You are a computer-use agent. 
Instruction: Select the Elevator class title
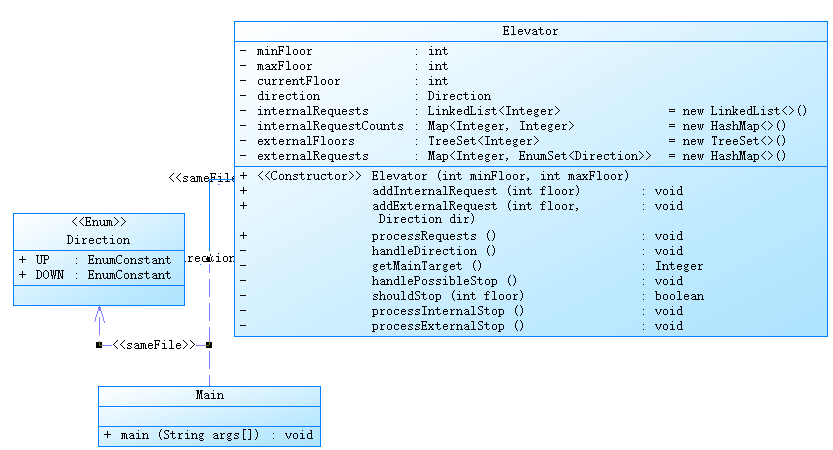pos(530,31)
